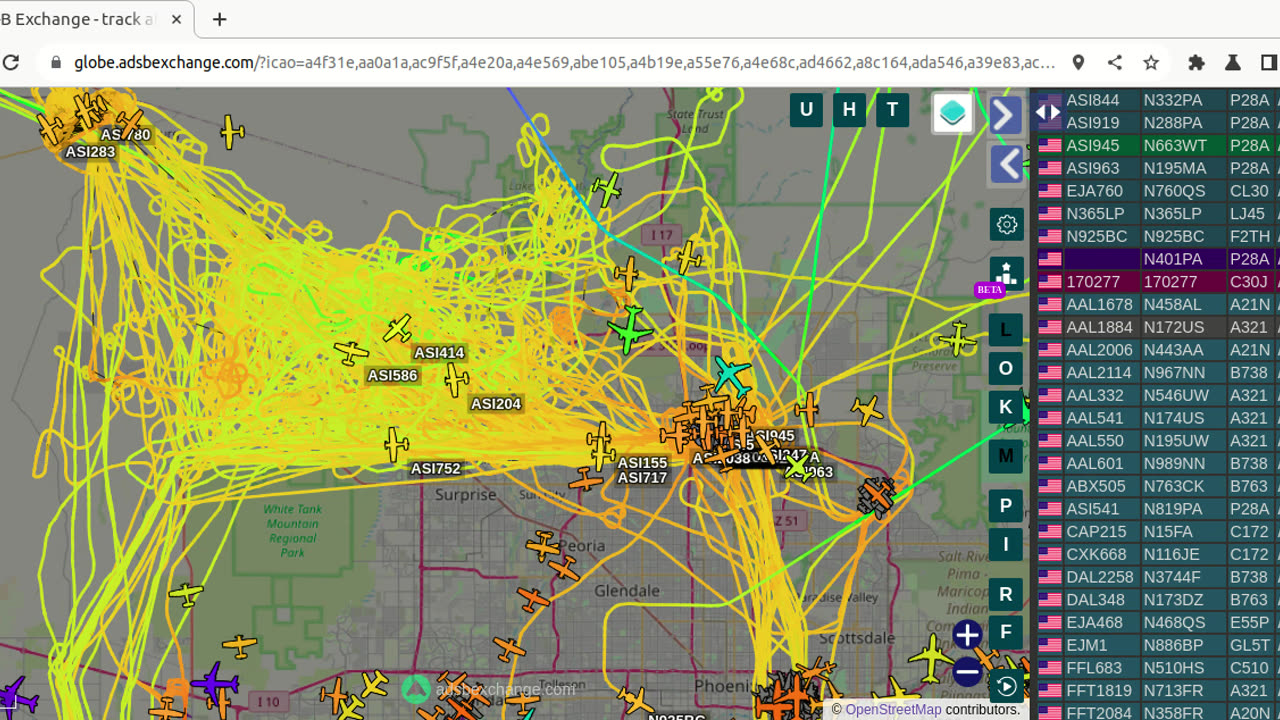The image size is (1280, 720).
Task: Share this page via the share icon
Action: point(1115,62)
